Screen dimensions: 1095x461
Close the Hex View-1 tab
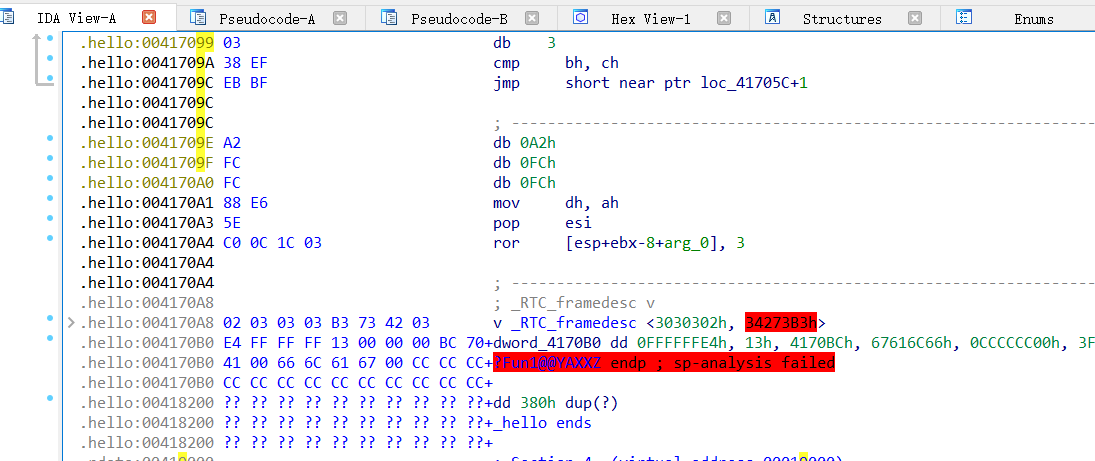click(x=724, y=18)
